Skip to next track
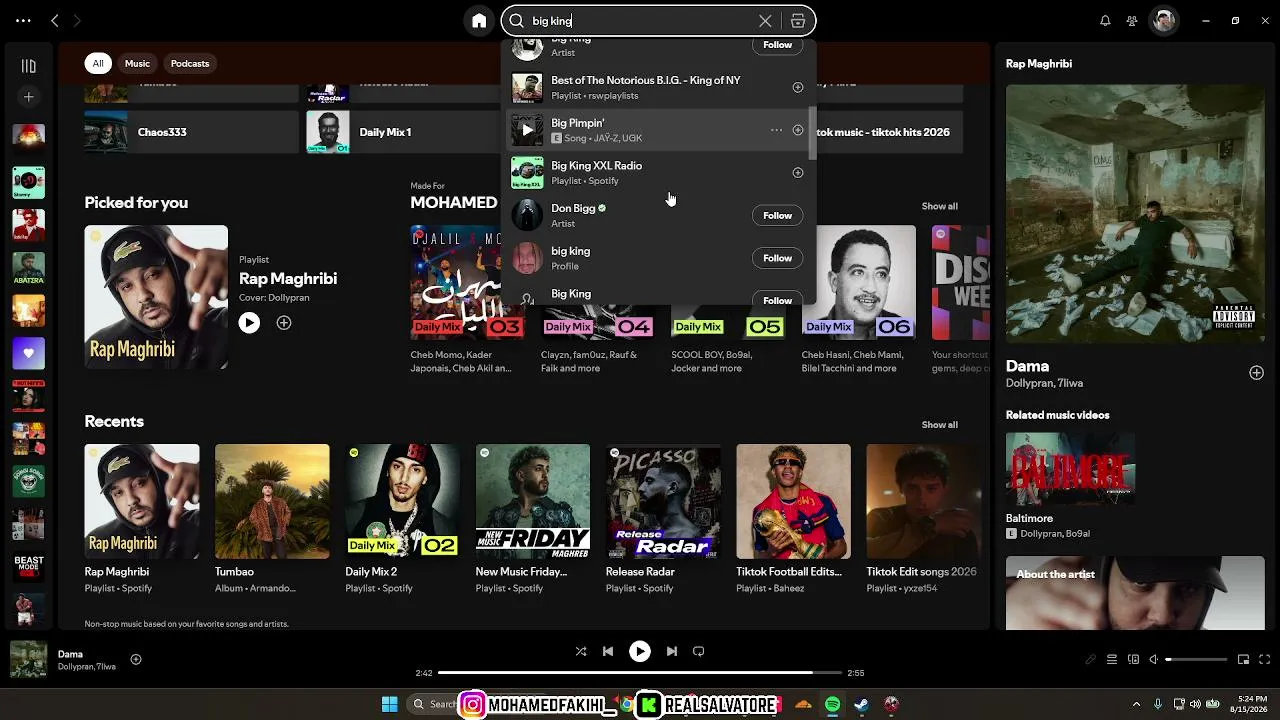Screen dimensions: 1280x720 672,652
